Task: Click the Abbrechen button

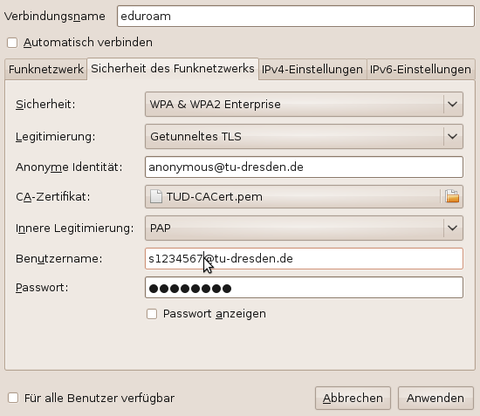Action: [x=353, y=398]
